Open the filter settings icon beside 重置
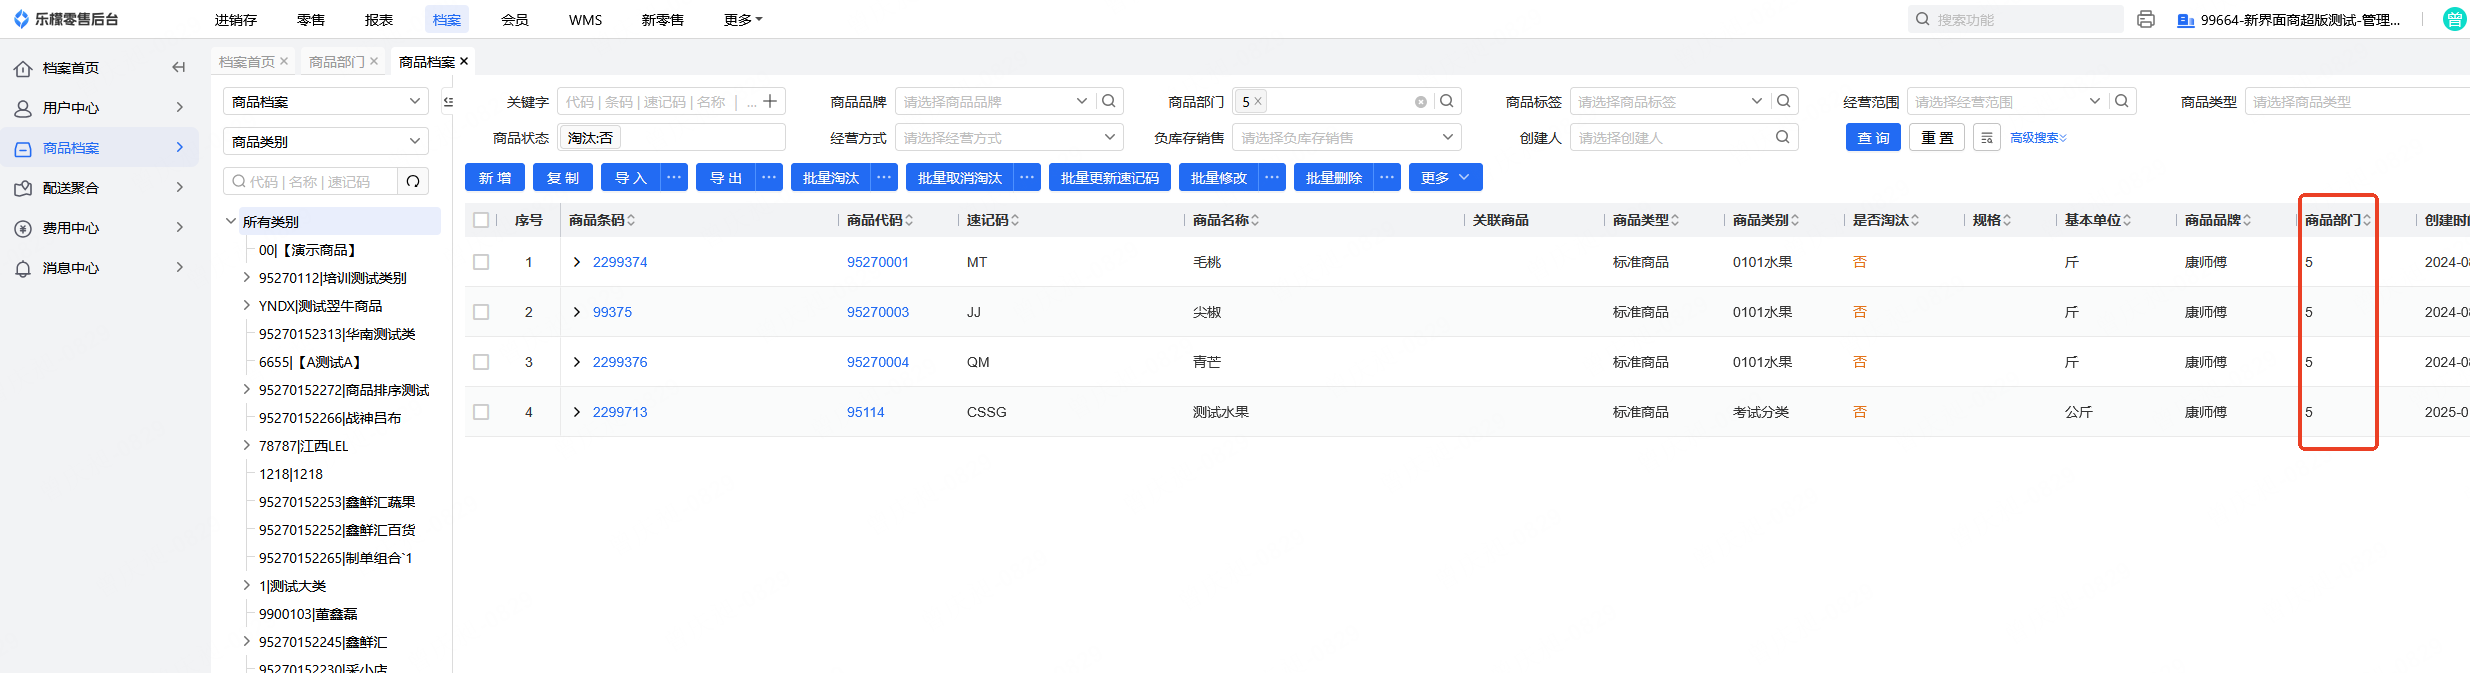Image resolution: width=2470 pixels, height=673 pixels. point(1986,138)
